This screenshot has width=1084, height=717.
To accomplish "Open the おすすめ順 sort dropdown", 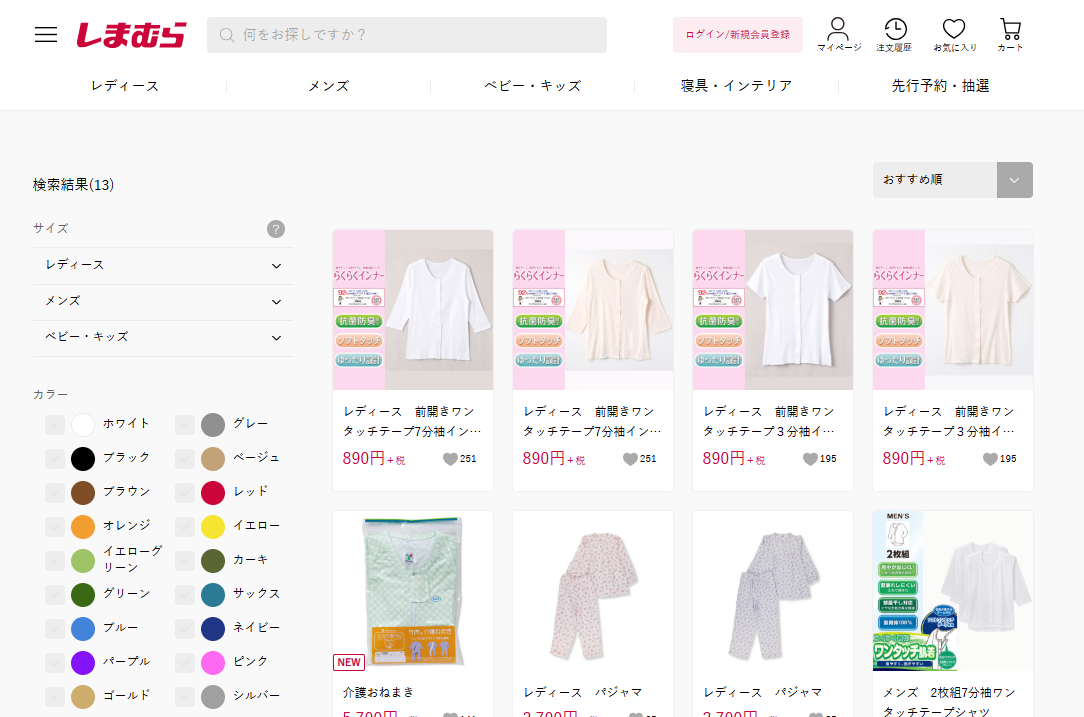I will coord(952,180).
